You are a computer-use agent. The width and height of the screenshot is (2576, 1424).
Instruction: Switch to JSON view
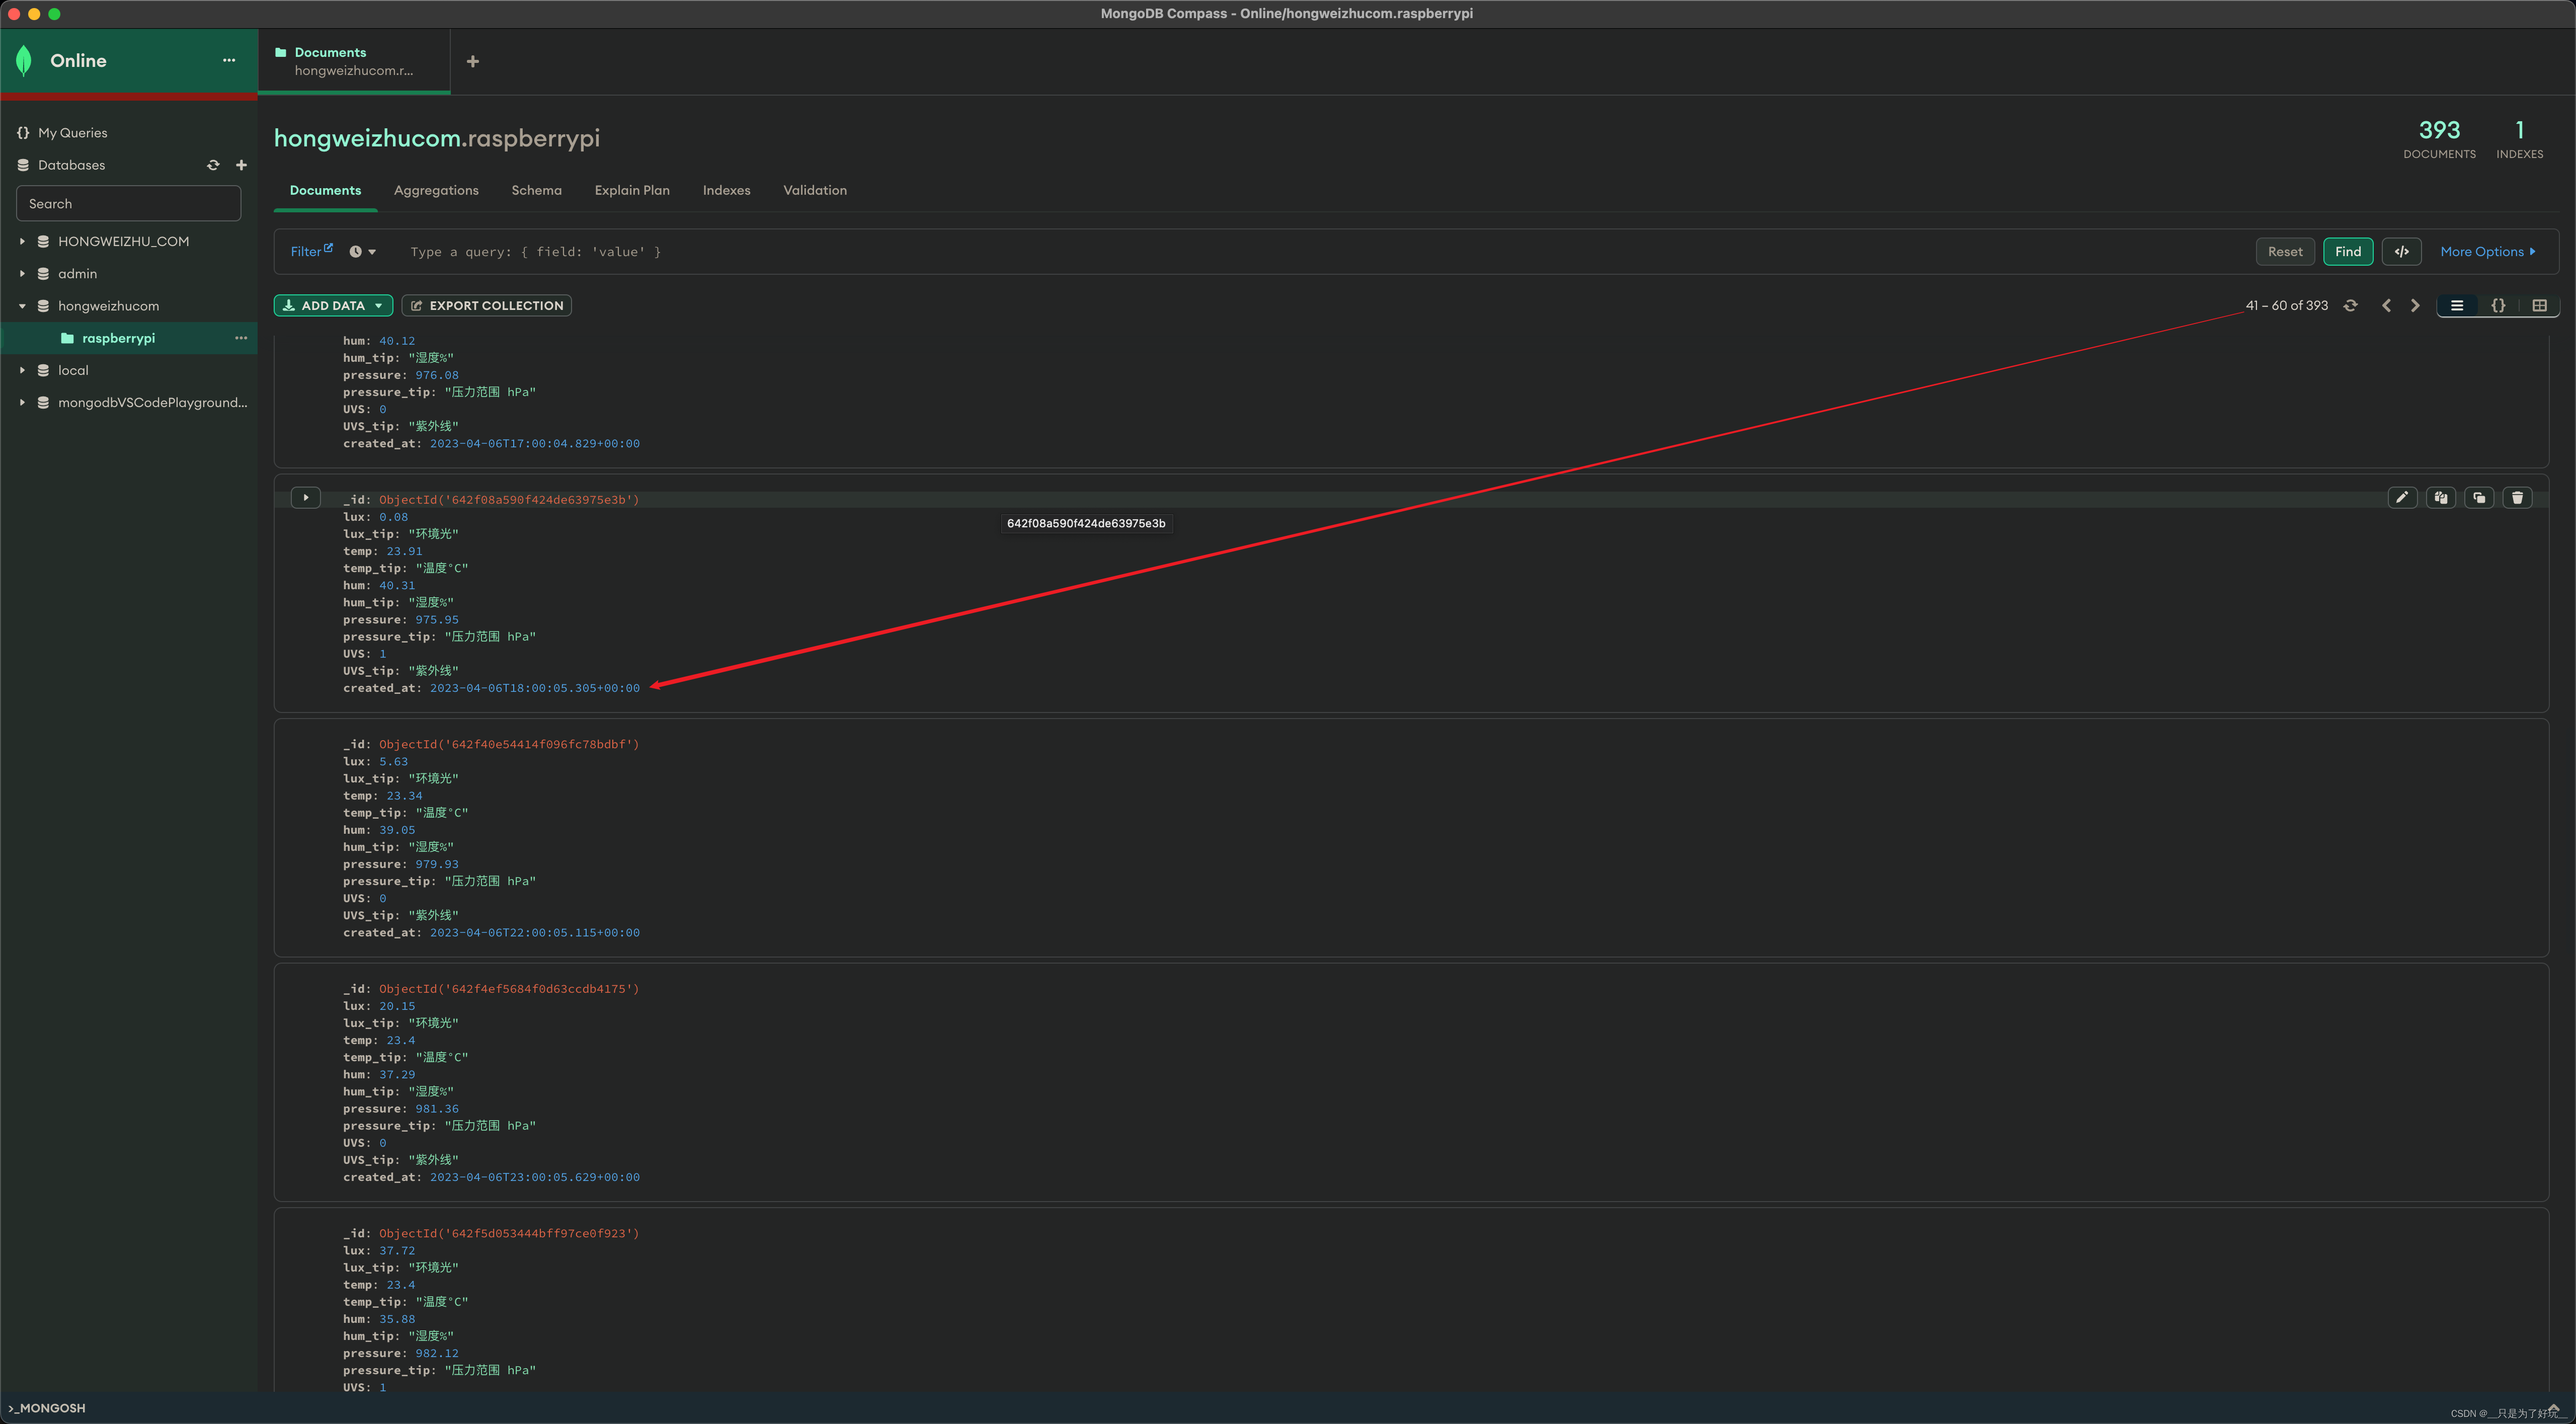2498,306
